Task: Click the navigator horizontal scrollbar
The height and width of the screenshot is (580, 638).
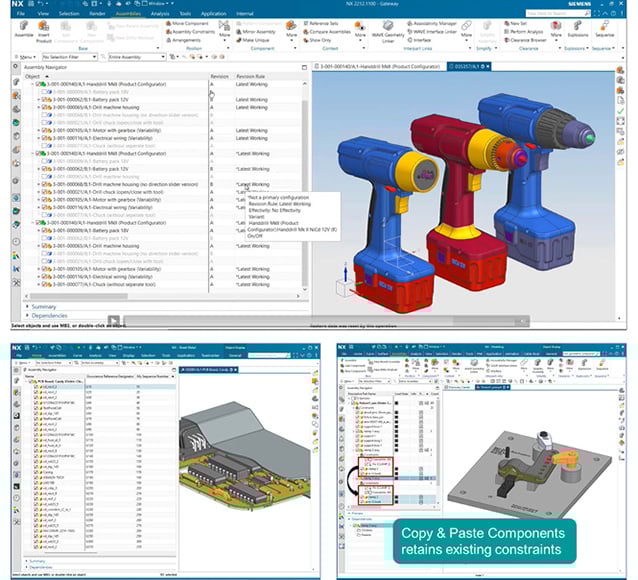Action: (x=79, y=296)
